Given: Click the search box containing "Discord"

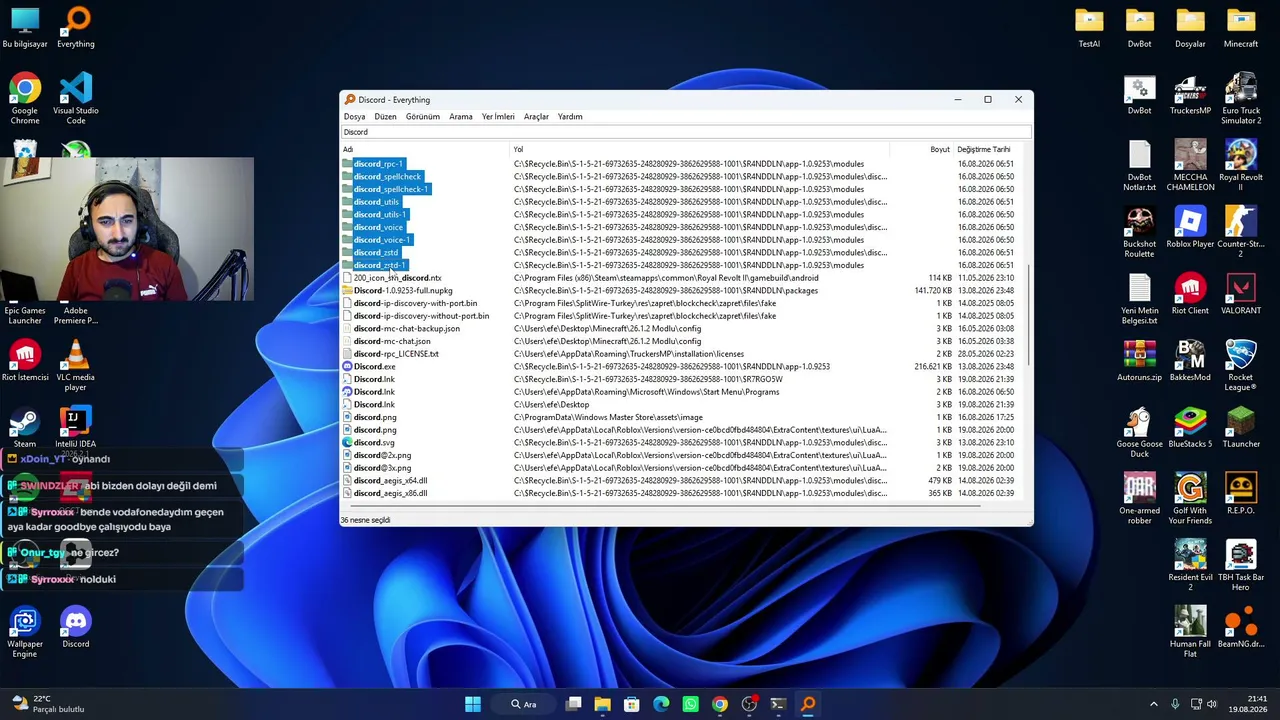Looking at the screenshot, I should 686,132.
